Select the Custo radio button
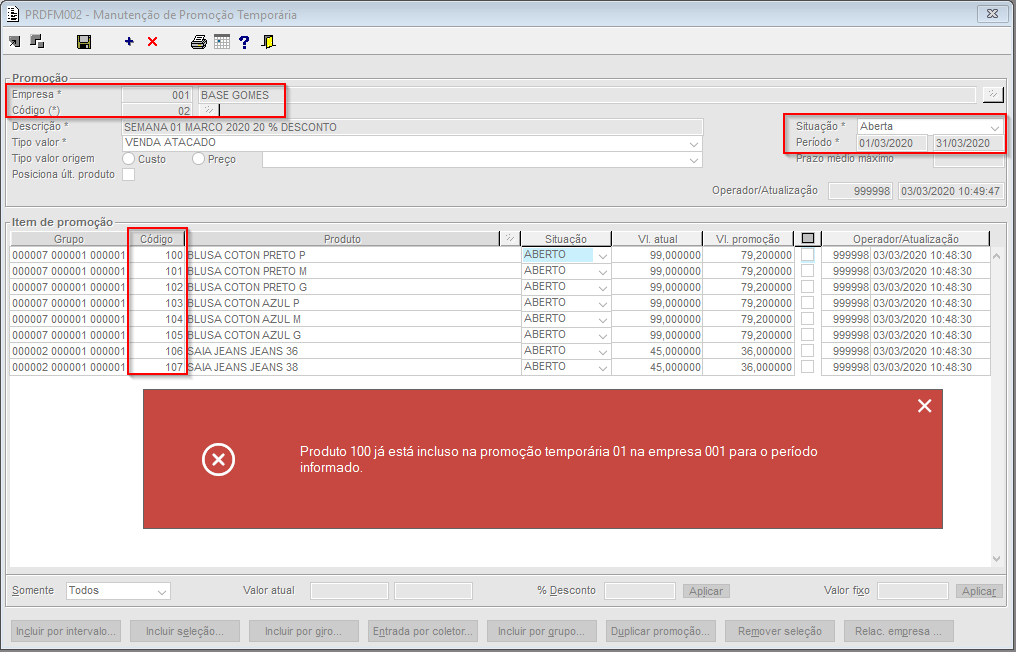The image size is (1016, 652). pyautogui.click(x=128, y=159)
